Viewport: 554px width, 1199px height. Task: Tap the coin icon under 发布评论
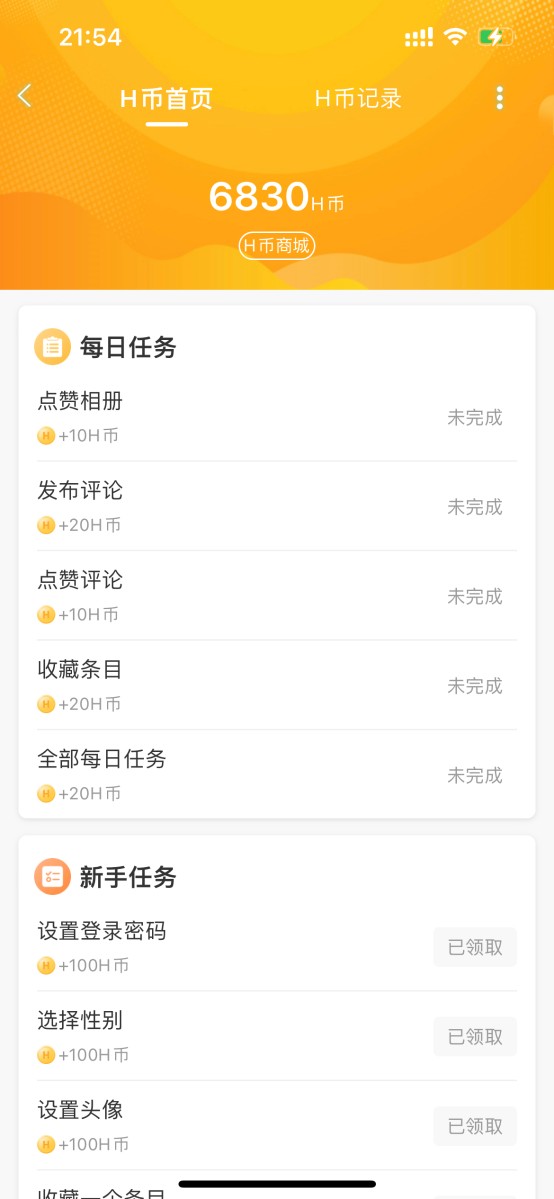point(46,525)
